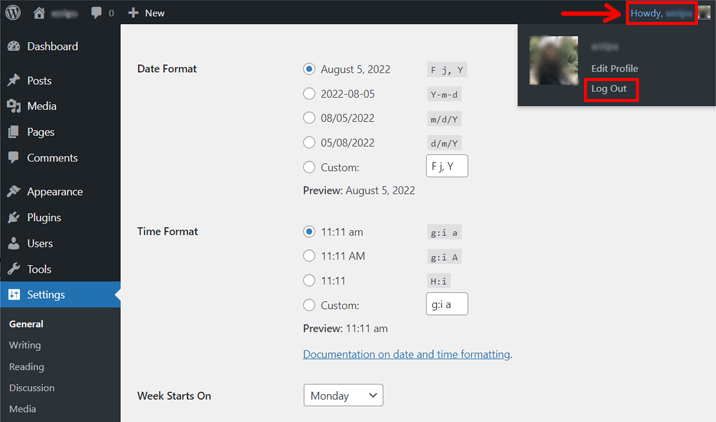Click the Y-m-d format code

444,95
